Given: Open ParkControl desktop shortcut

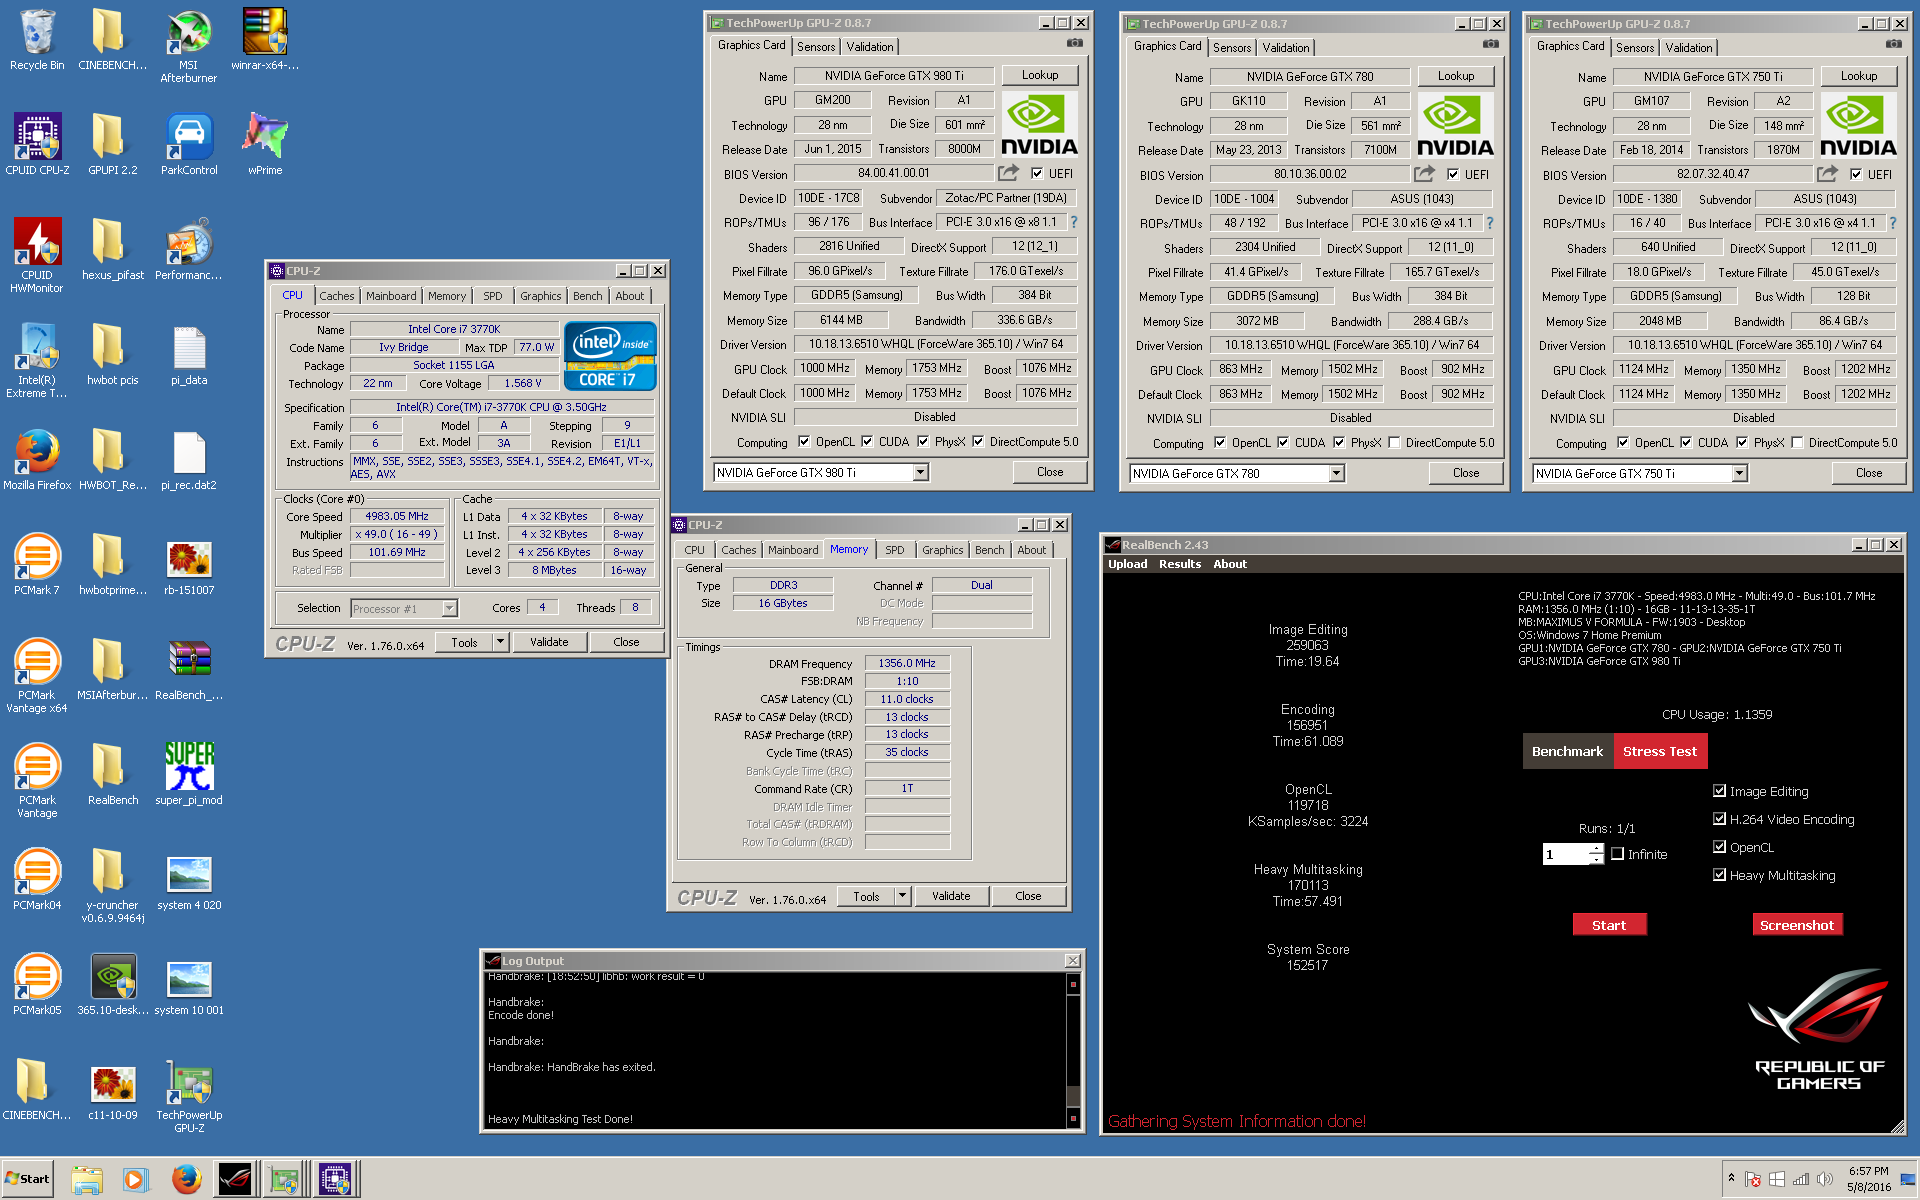Looking at the screenshot, I should pyautogui.click(x=189, y=145).
